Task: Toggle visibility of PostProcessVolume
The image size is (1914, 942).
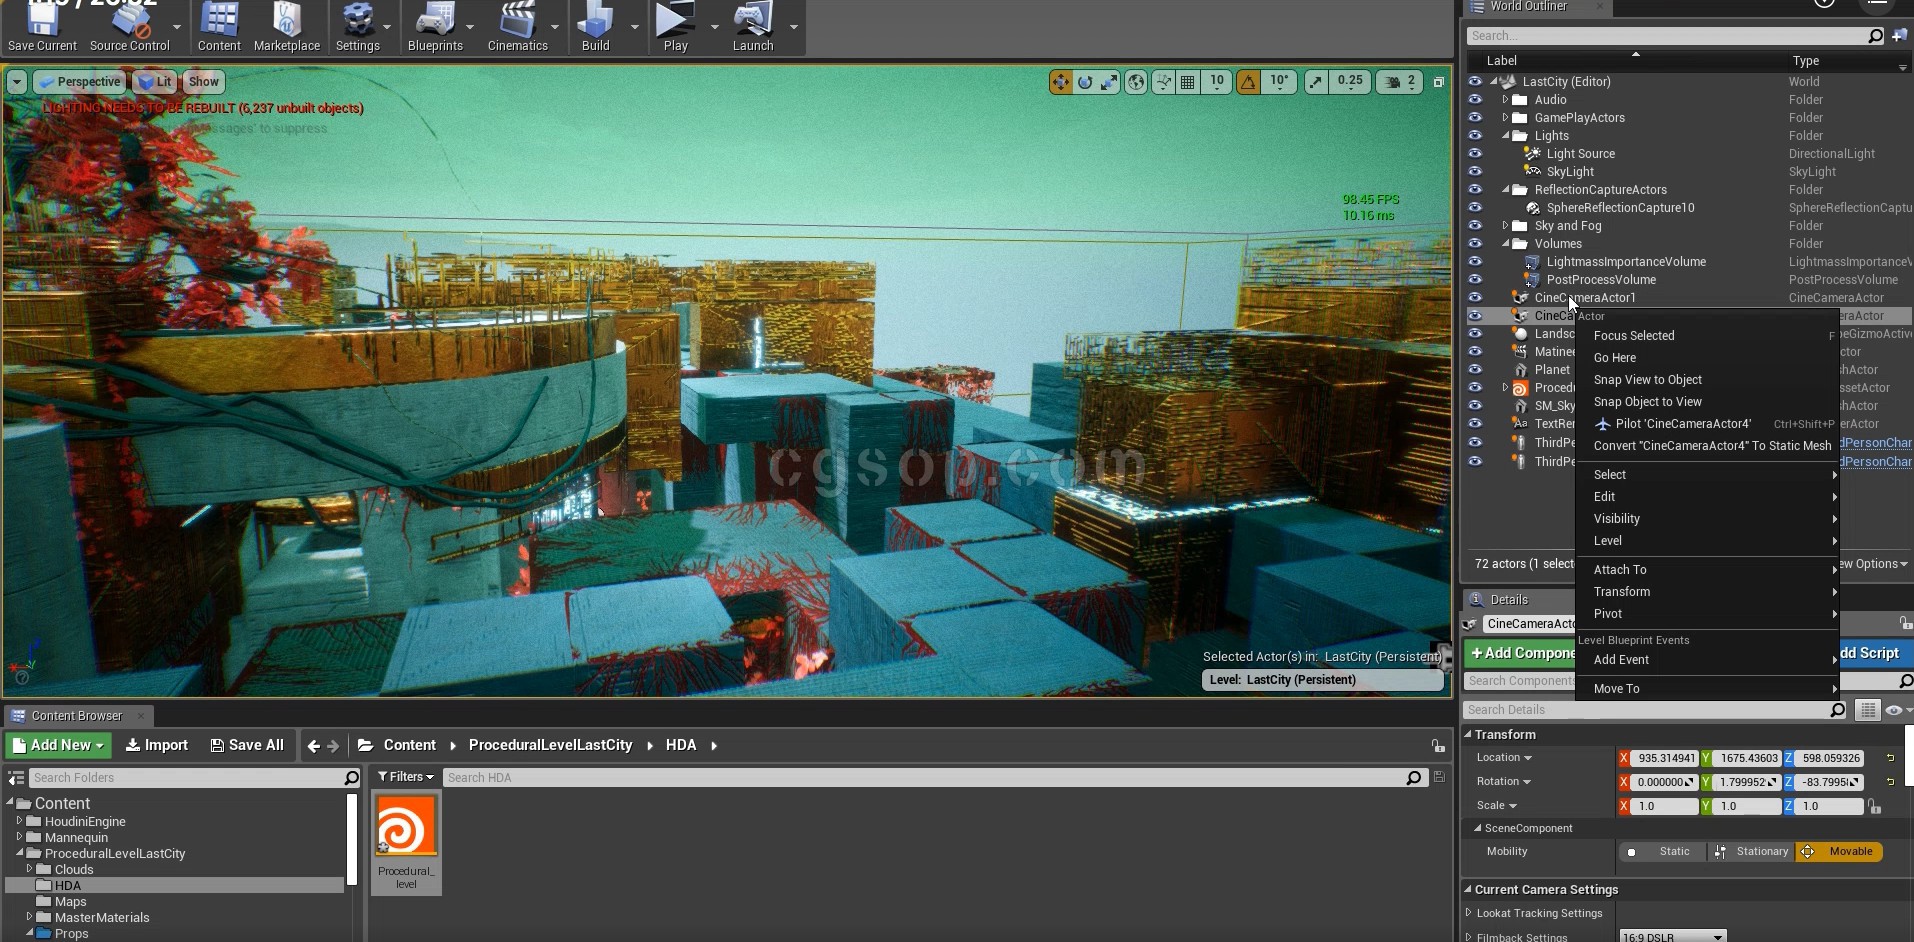Action: [x=1475, y=280]
